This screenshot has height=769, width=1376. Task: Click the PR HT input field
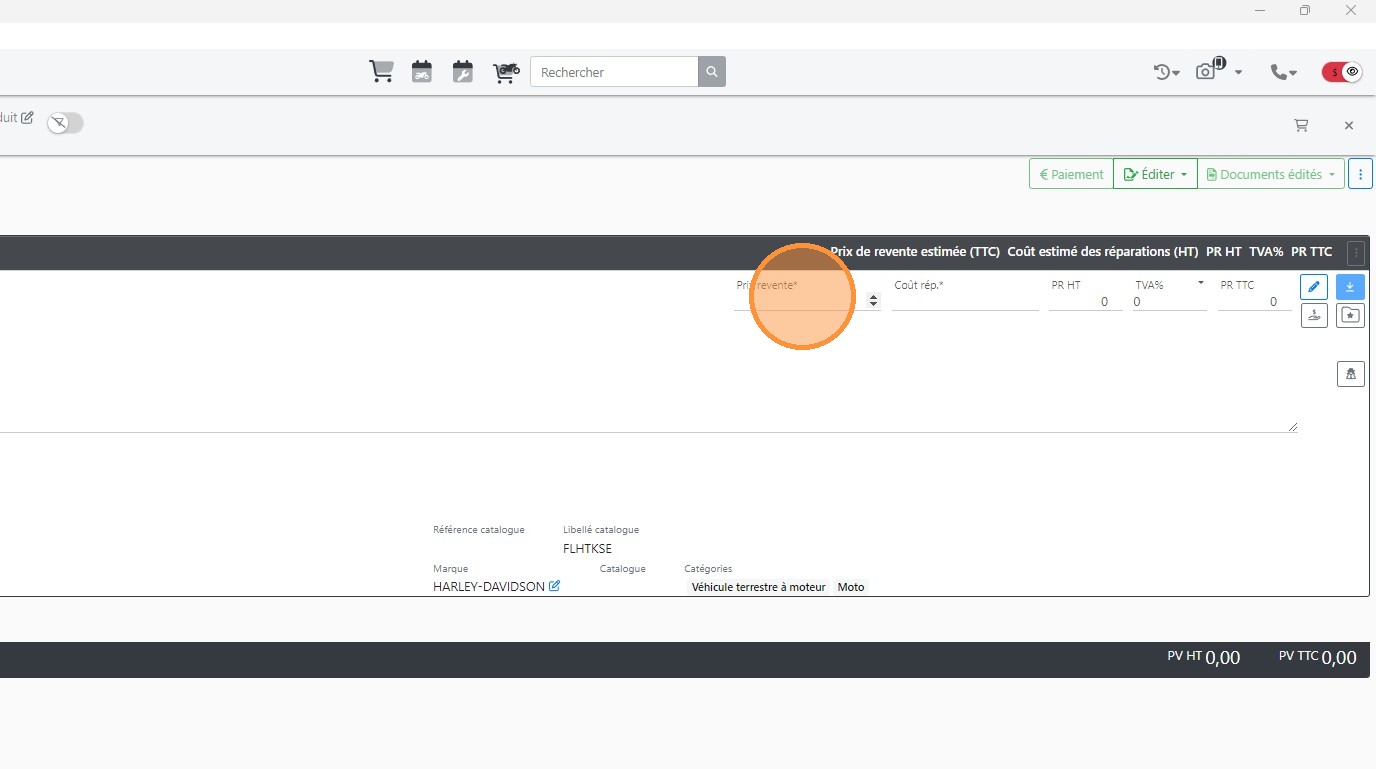click(x=1085, y=301)
